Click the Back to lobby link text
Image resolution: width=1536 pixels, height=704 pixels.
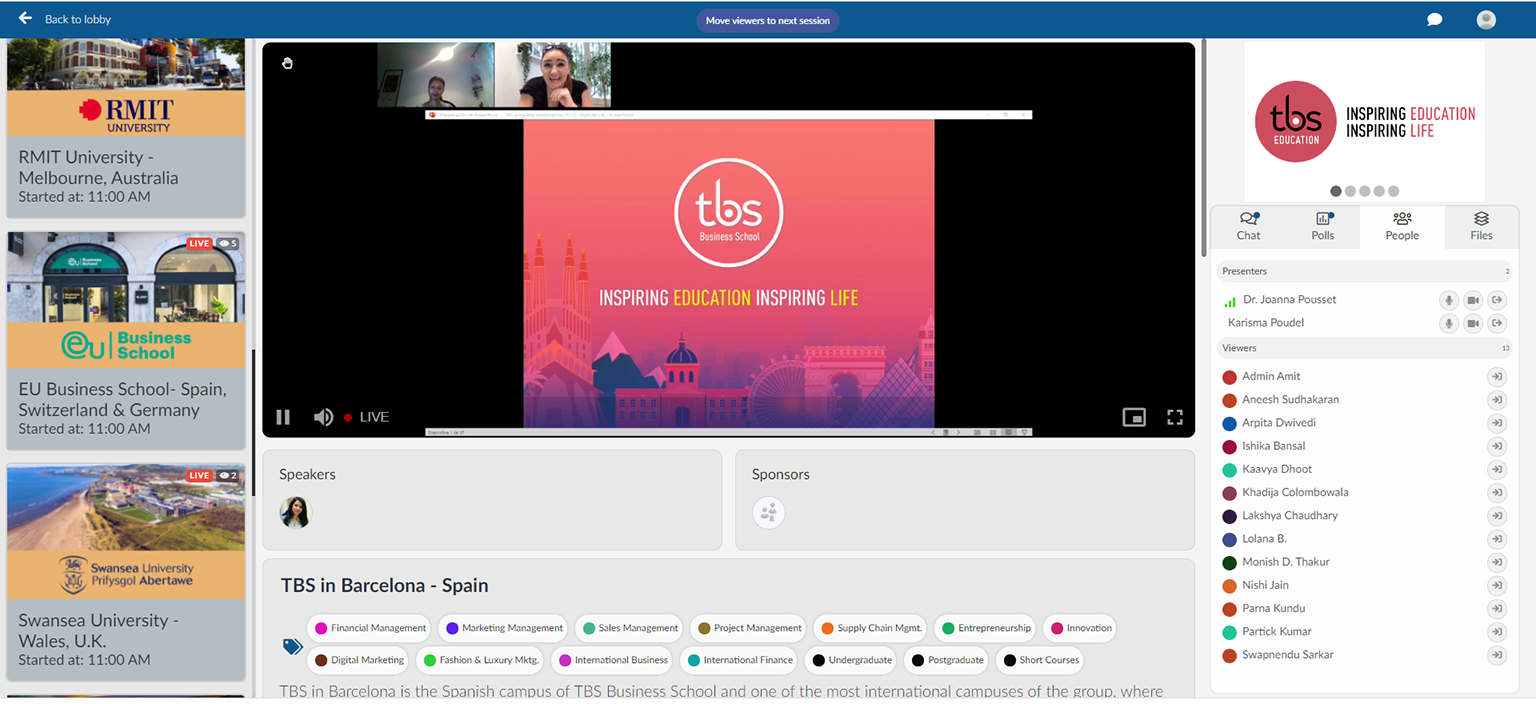(78, 20)
